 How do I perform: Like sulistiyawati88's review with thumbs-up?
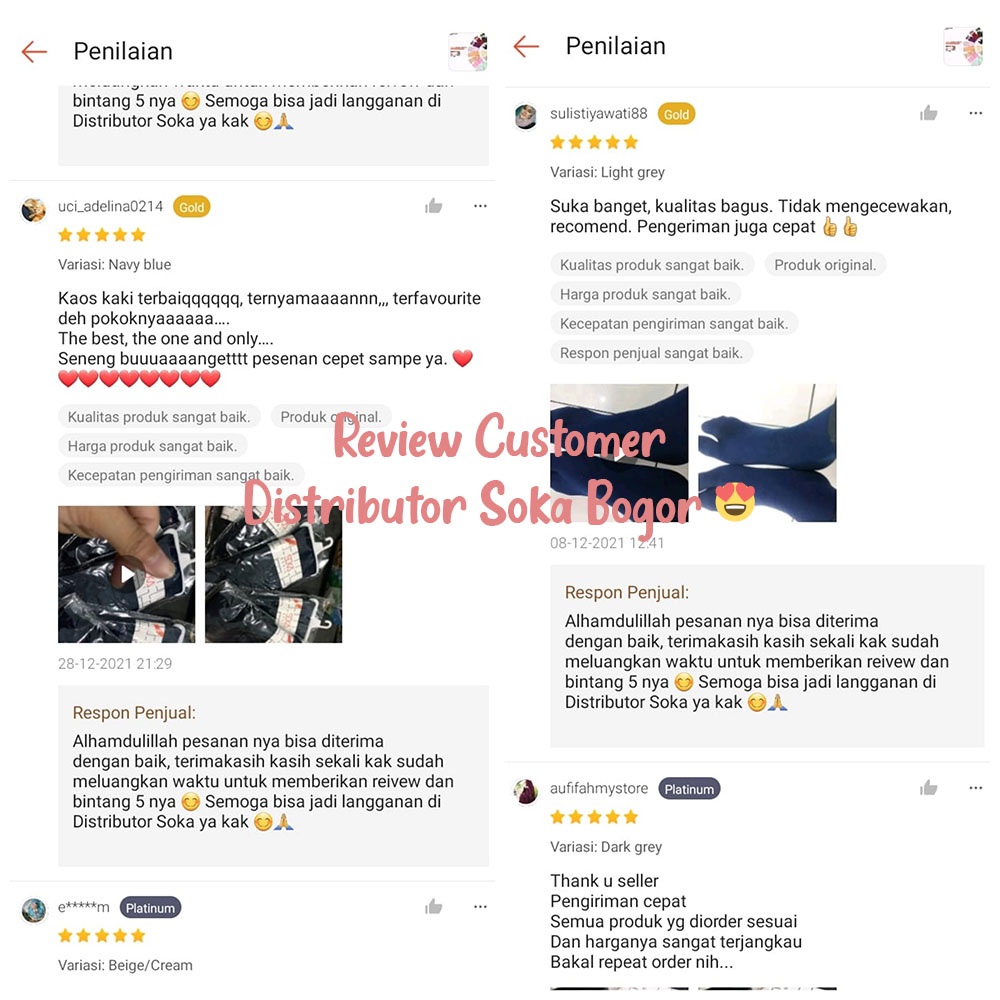929,114
